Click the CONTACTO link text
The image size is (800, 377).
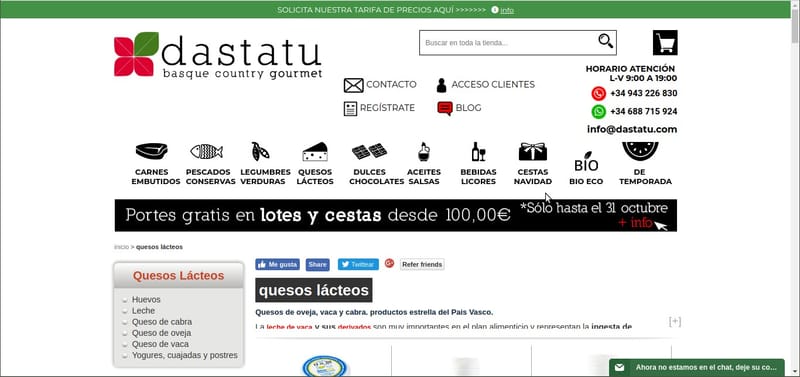click(x=391, y=85)
